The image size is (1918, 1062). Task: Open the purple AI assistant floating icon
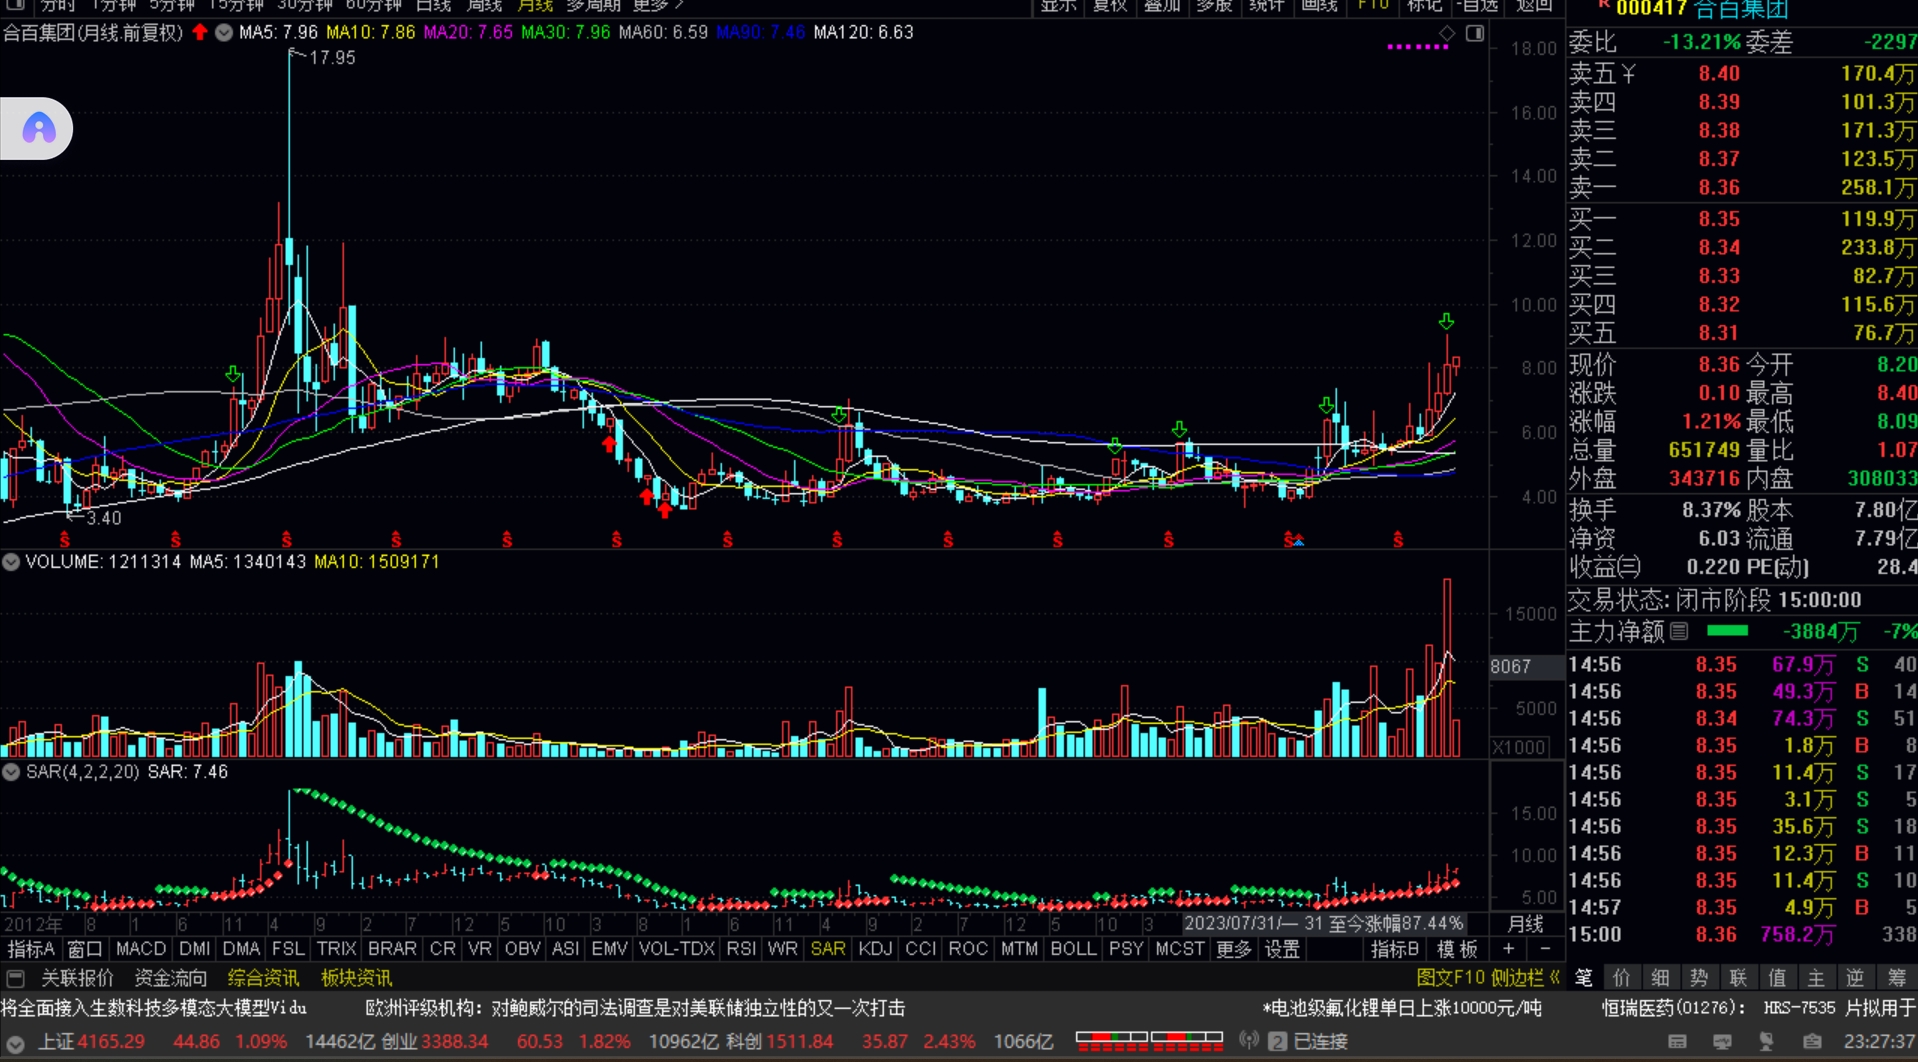pos(38,128)
